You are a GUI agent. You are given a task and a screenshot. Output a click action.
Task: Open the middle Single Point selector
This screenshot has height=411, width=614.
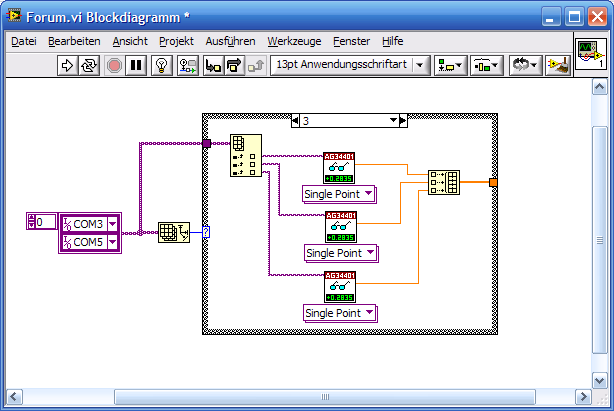pyautogui.click(x=341, y=253)
